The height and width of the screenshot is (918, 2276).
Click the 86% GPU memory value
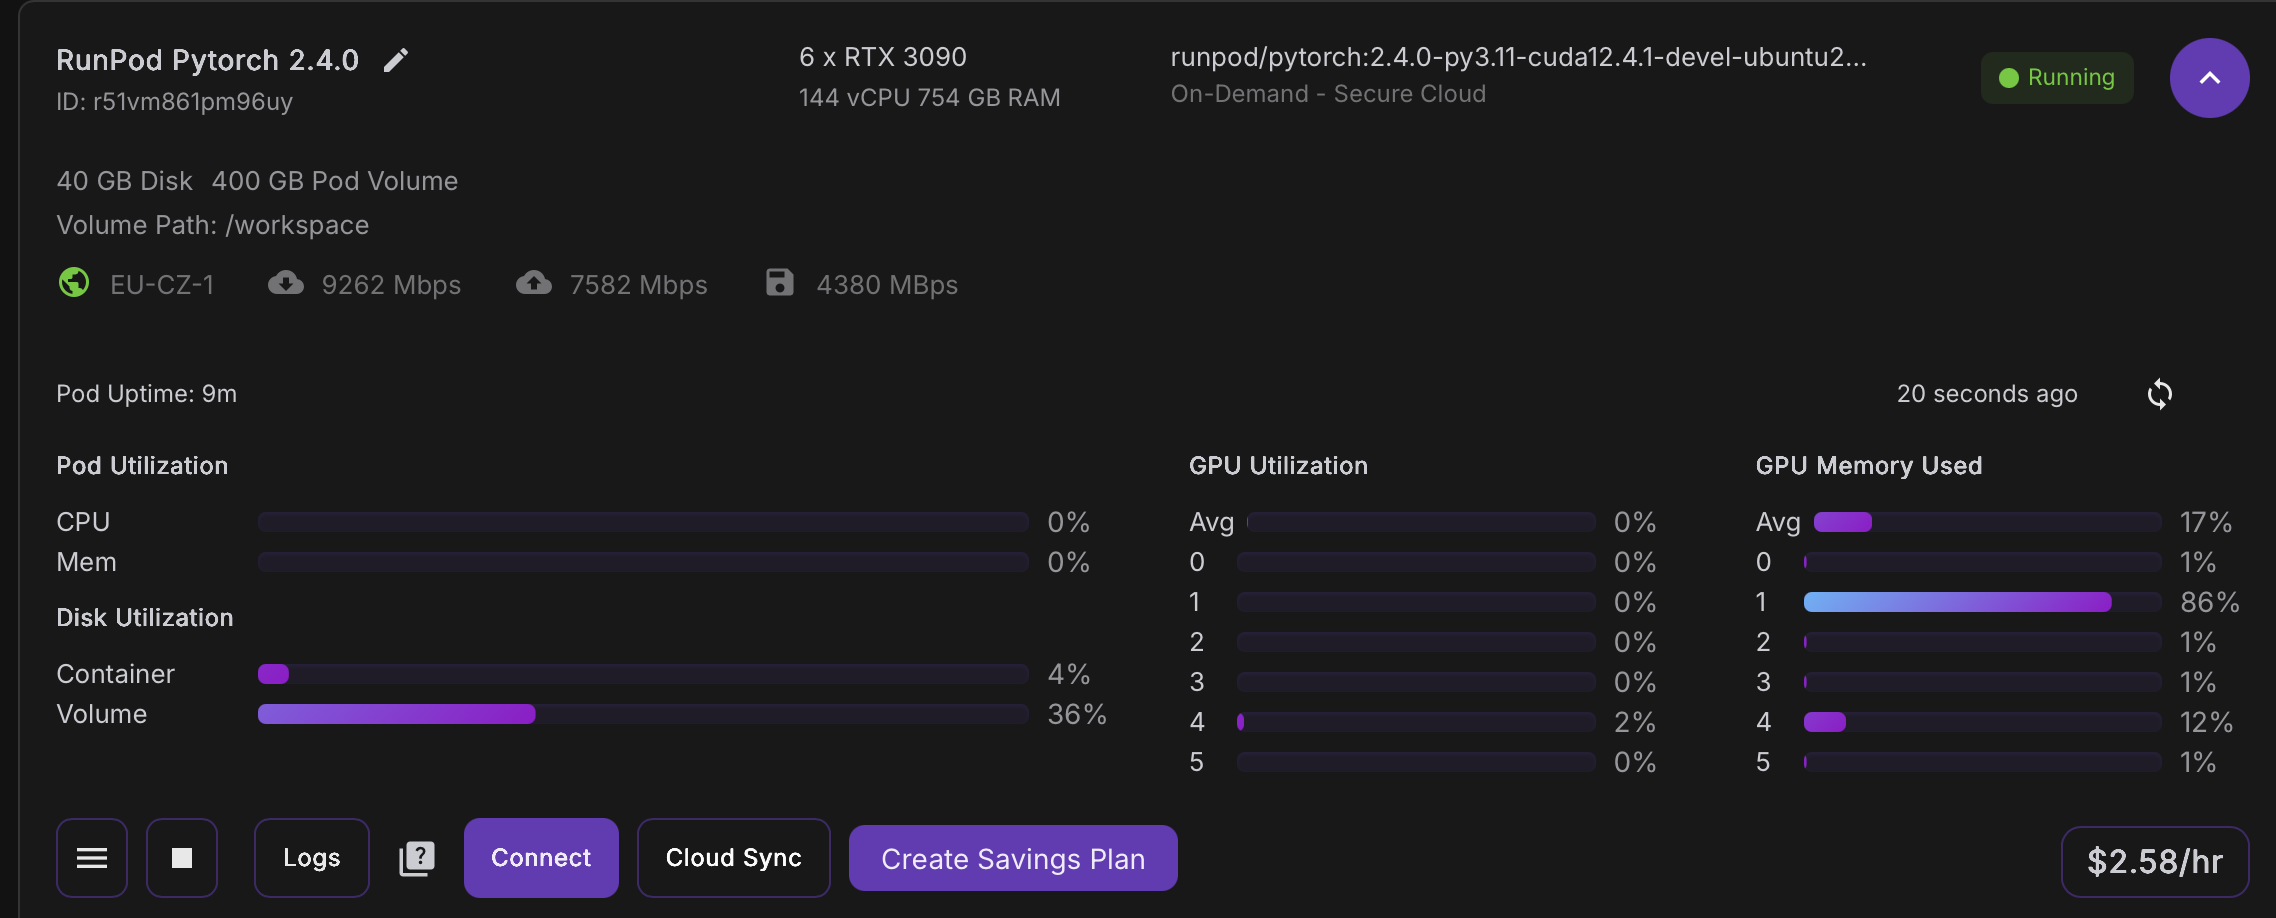(x=2209, y=602)
